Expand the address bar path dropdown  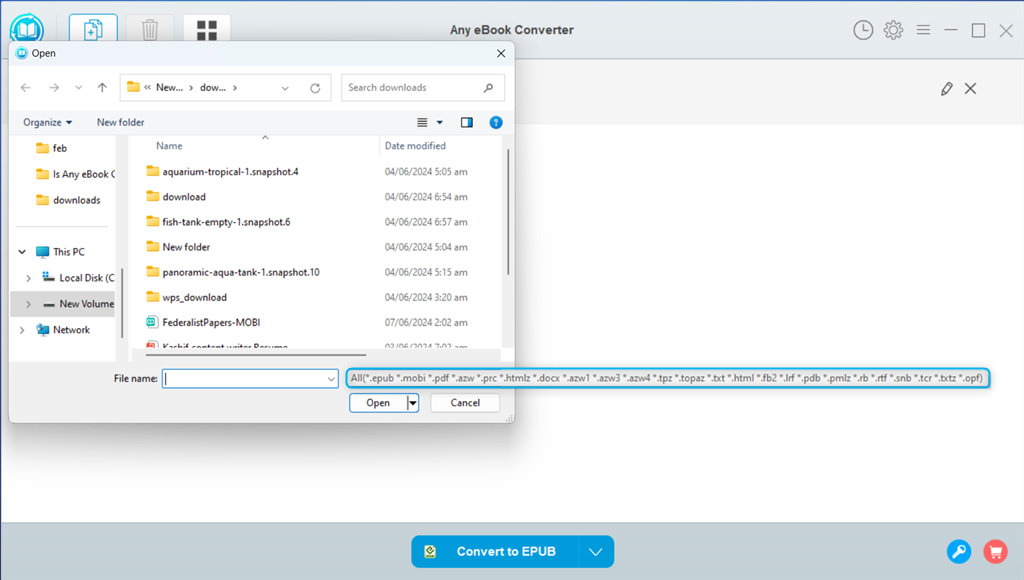285,88
